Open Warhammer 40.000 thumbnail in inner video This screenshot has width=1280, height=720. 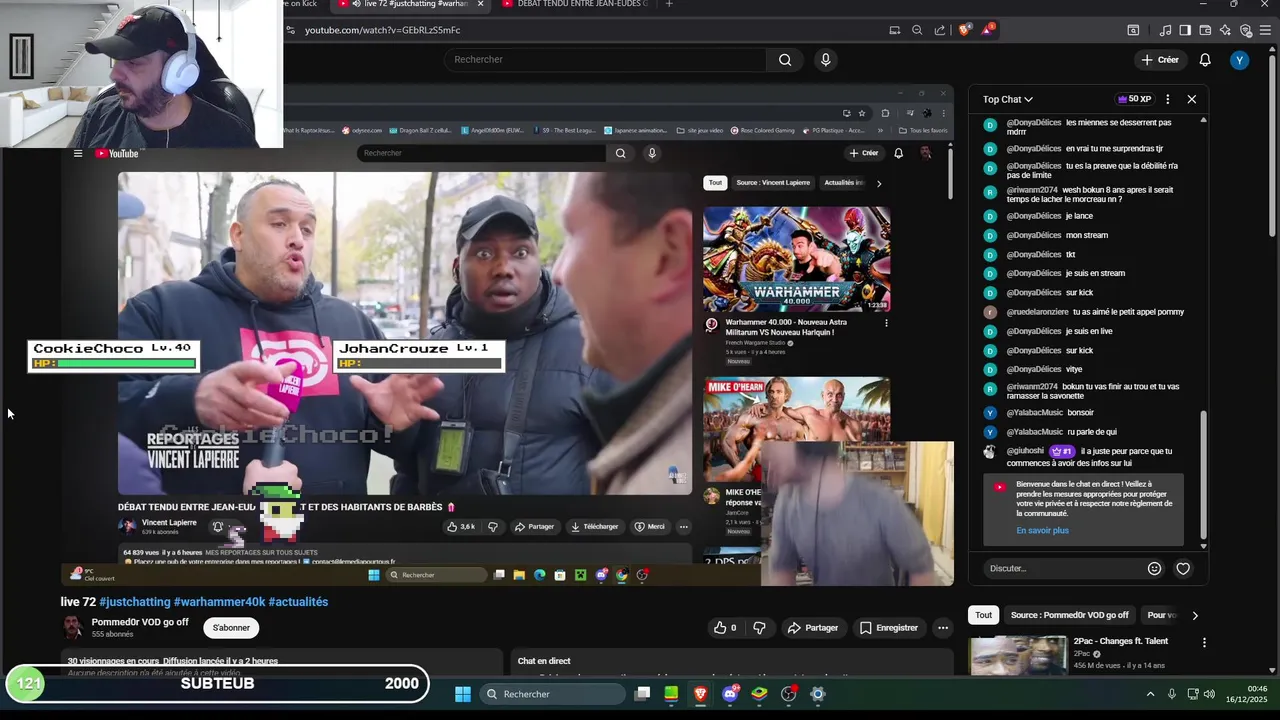(796, 259)
